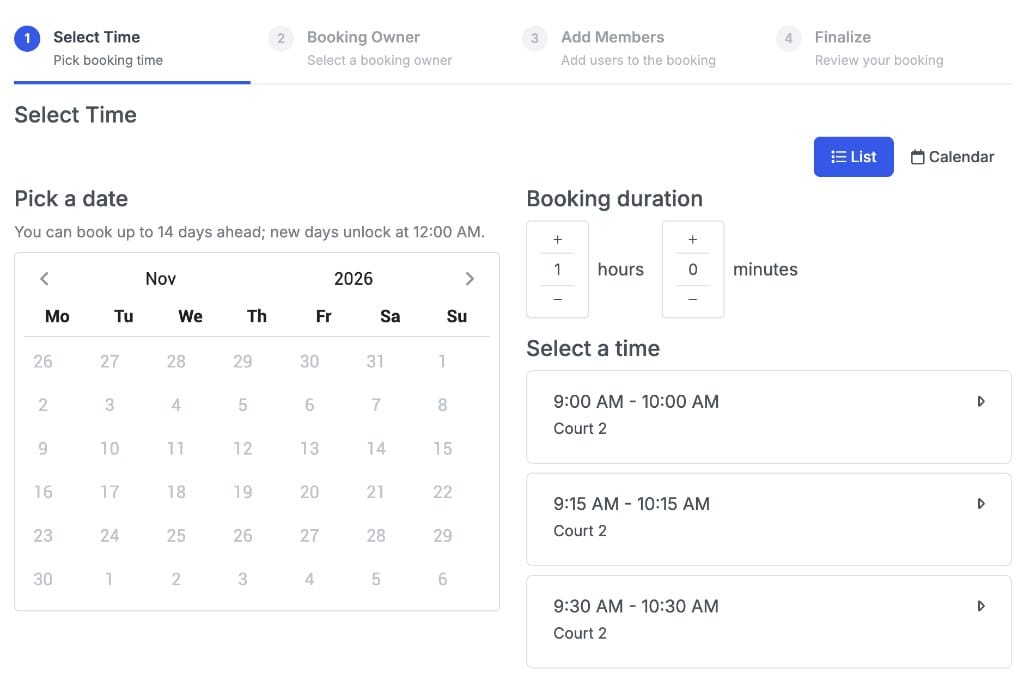Increase booking minutes with the plus button
Image resolution: width=1024 pixels, height=674 pixels.
(692, 239)
